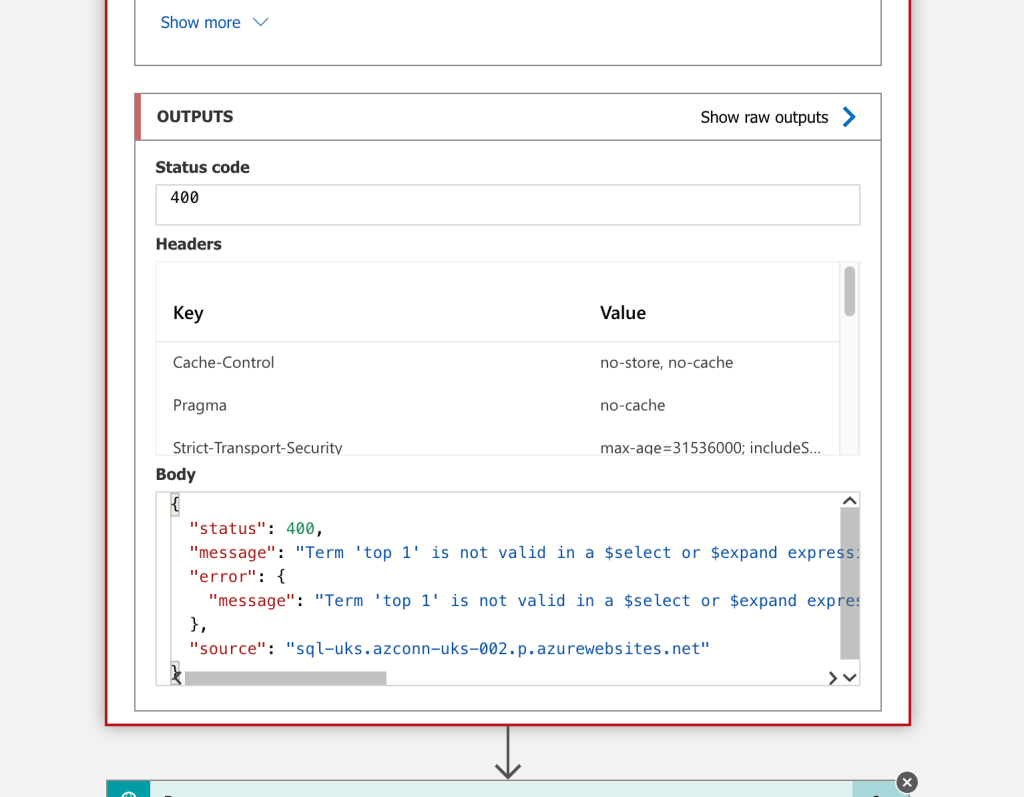Click the sql-uks.azconn-uks-002 source value
Image resolution: width=1024 pixels, height=797 pixels.
[x=498, y=649]
